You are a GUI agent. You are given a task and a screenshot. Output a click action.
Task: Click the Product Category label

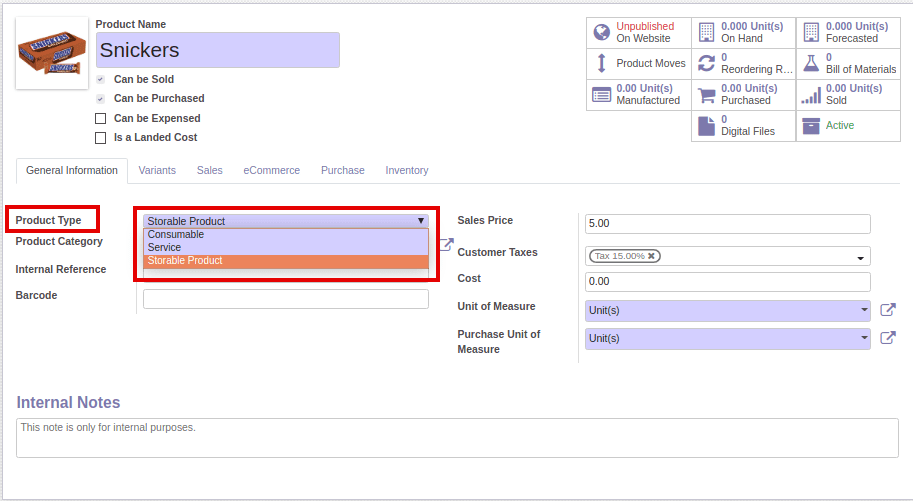coord(59,241)
